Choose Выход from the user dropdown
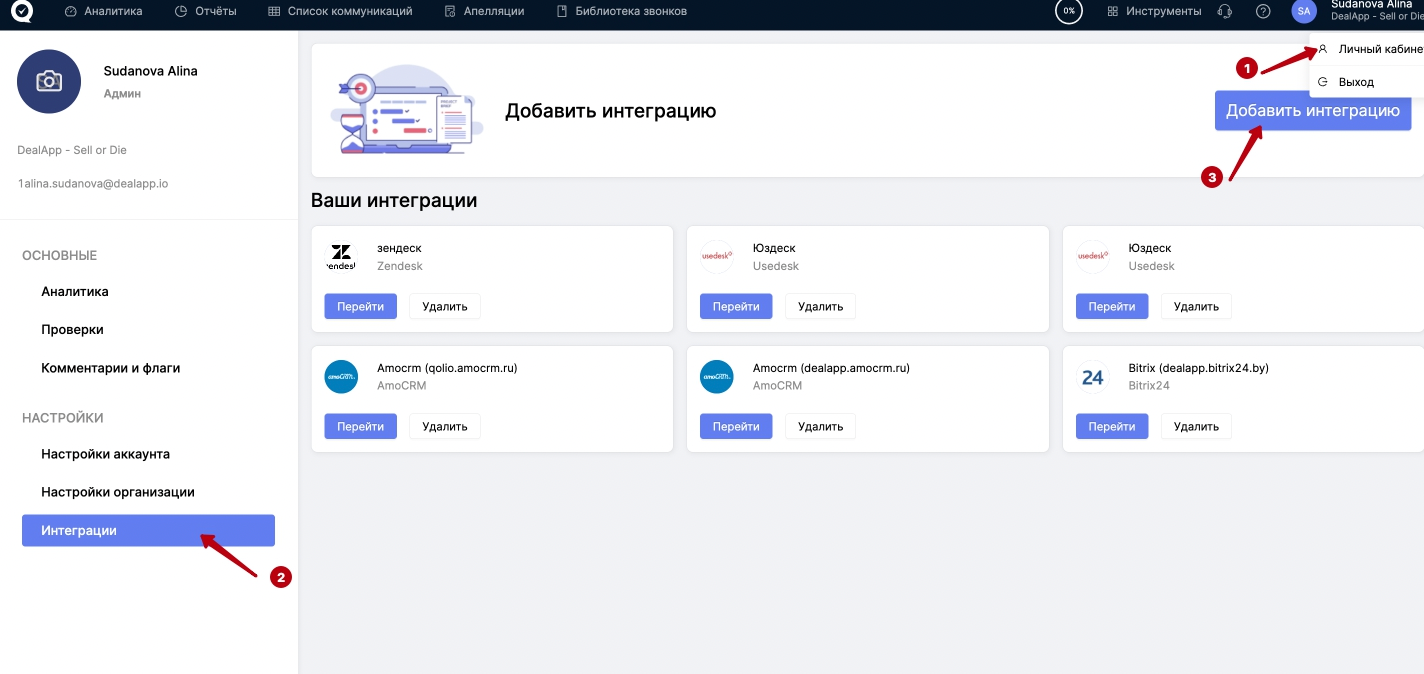Viewport: 1424px width, 674px height. coord(1356,82)
